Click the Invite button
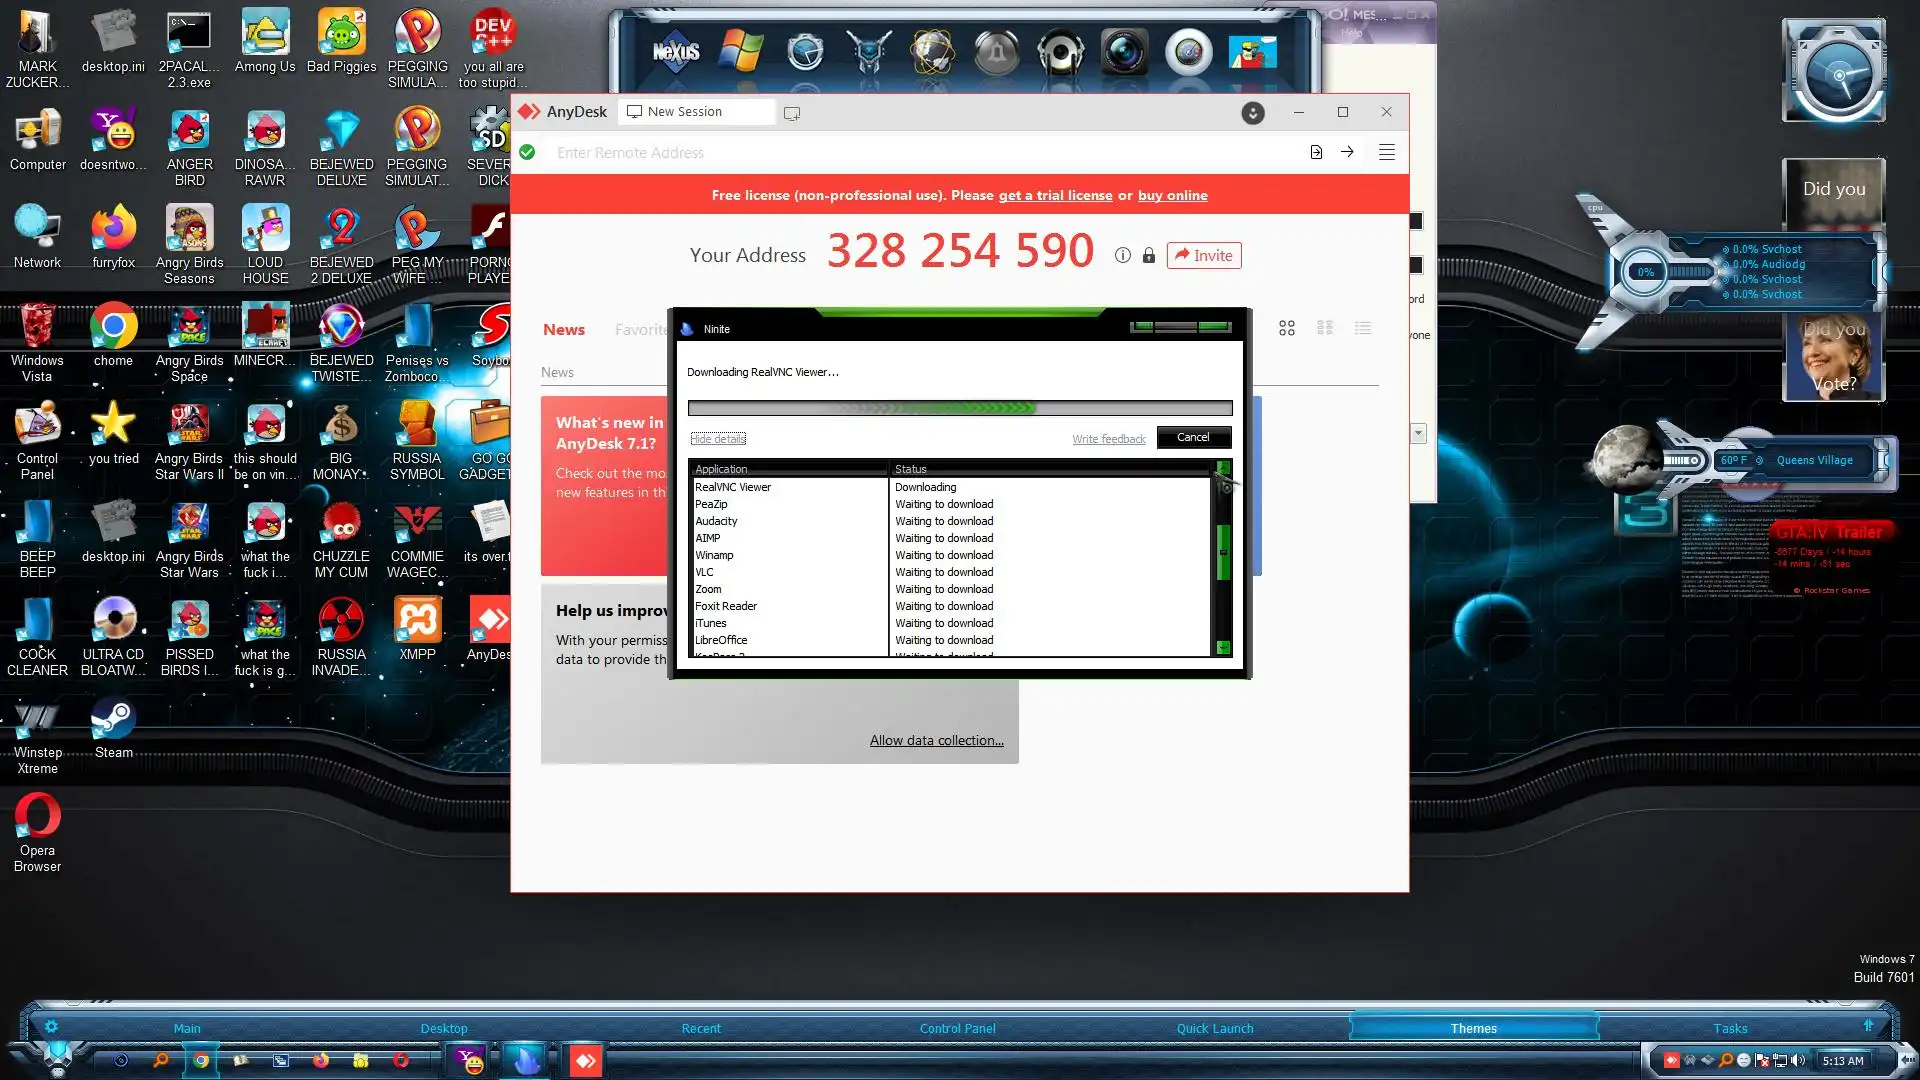 (1203, 256)
